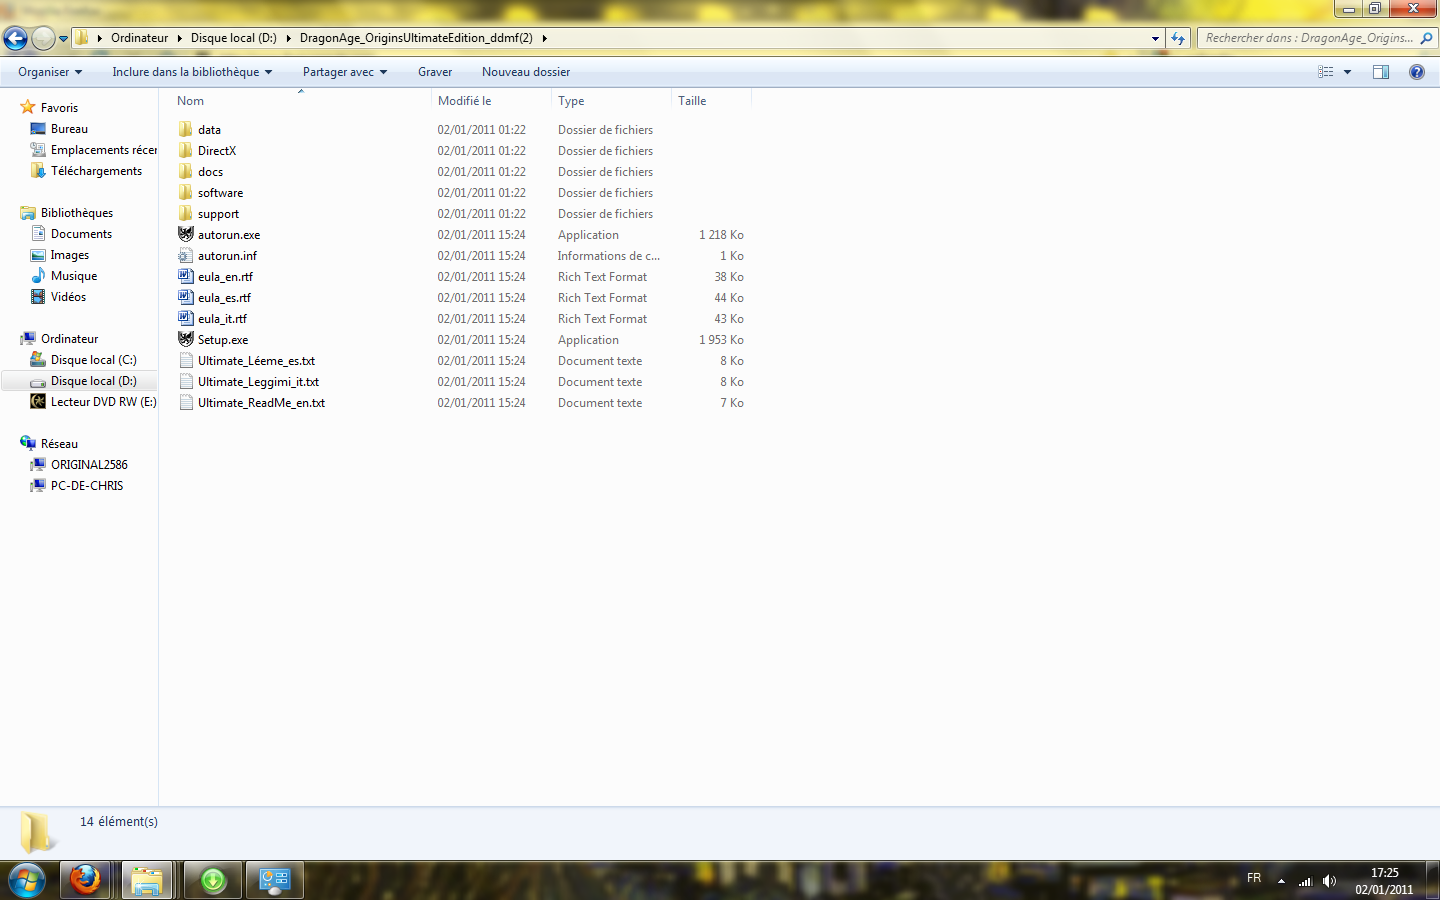Select the software folder icon
Screen dimensions: 1440x900
point(185,192)
